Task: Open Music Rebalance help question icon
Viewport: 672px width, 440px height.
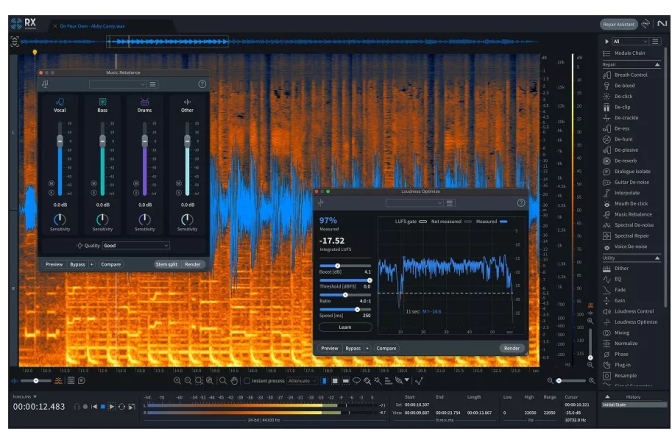Action: point(202,84)
